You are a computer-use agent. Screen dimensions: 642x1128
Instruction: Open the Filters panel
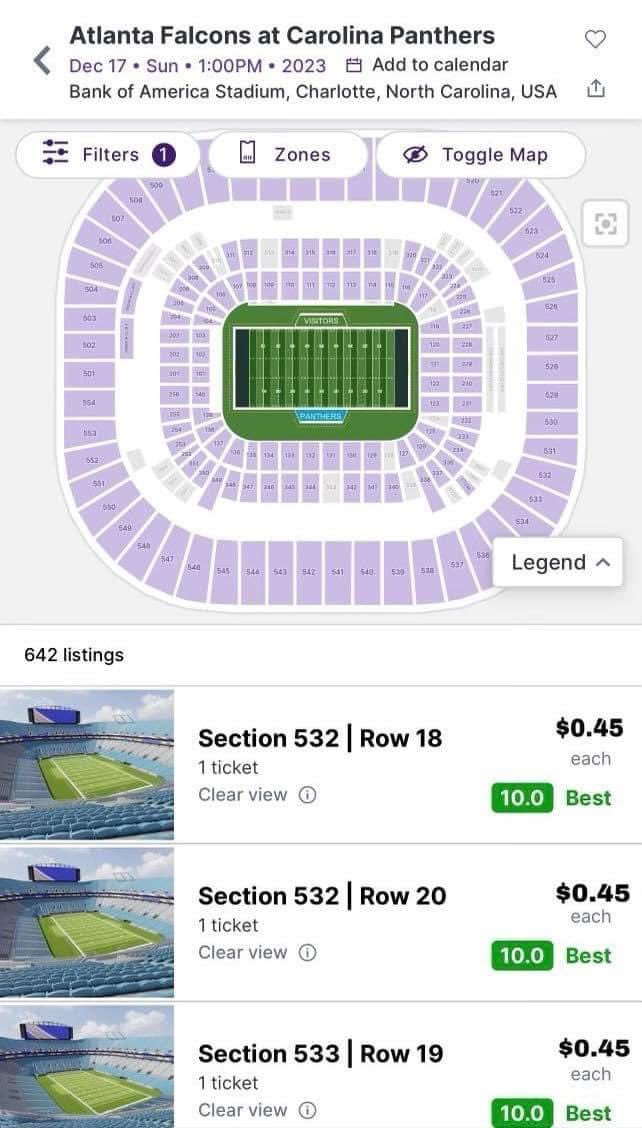(108, 155)
